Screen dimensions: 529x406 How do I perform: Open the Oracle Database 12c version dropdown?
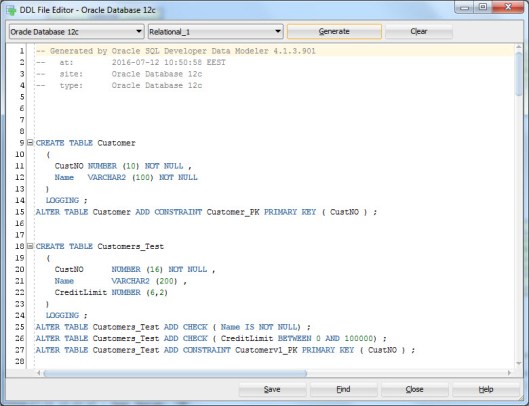coord(77,32)
